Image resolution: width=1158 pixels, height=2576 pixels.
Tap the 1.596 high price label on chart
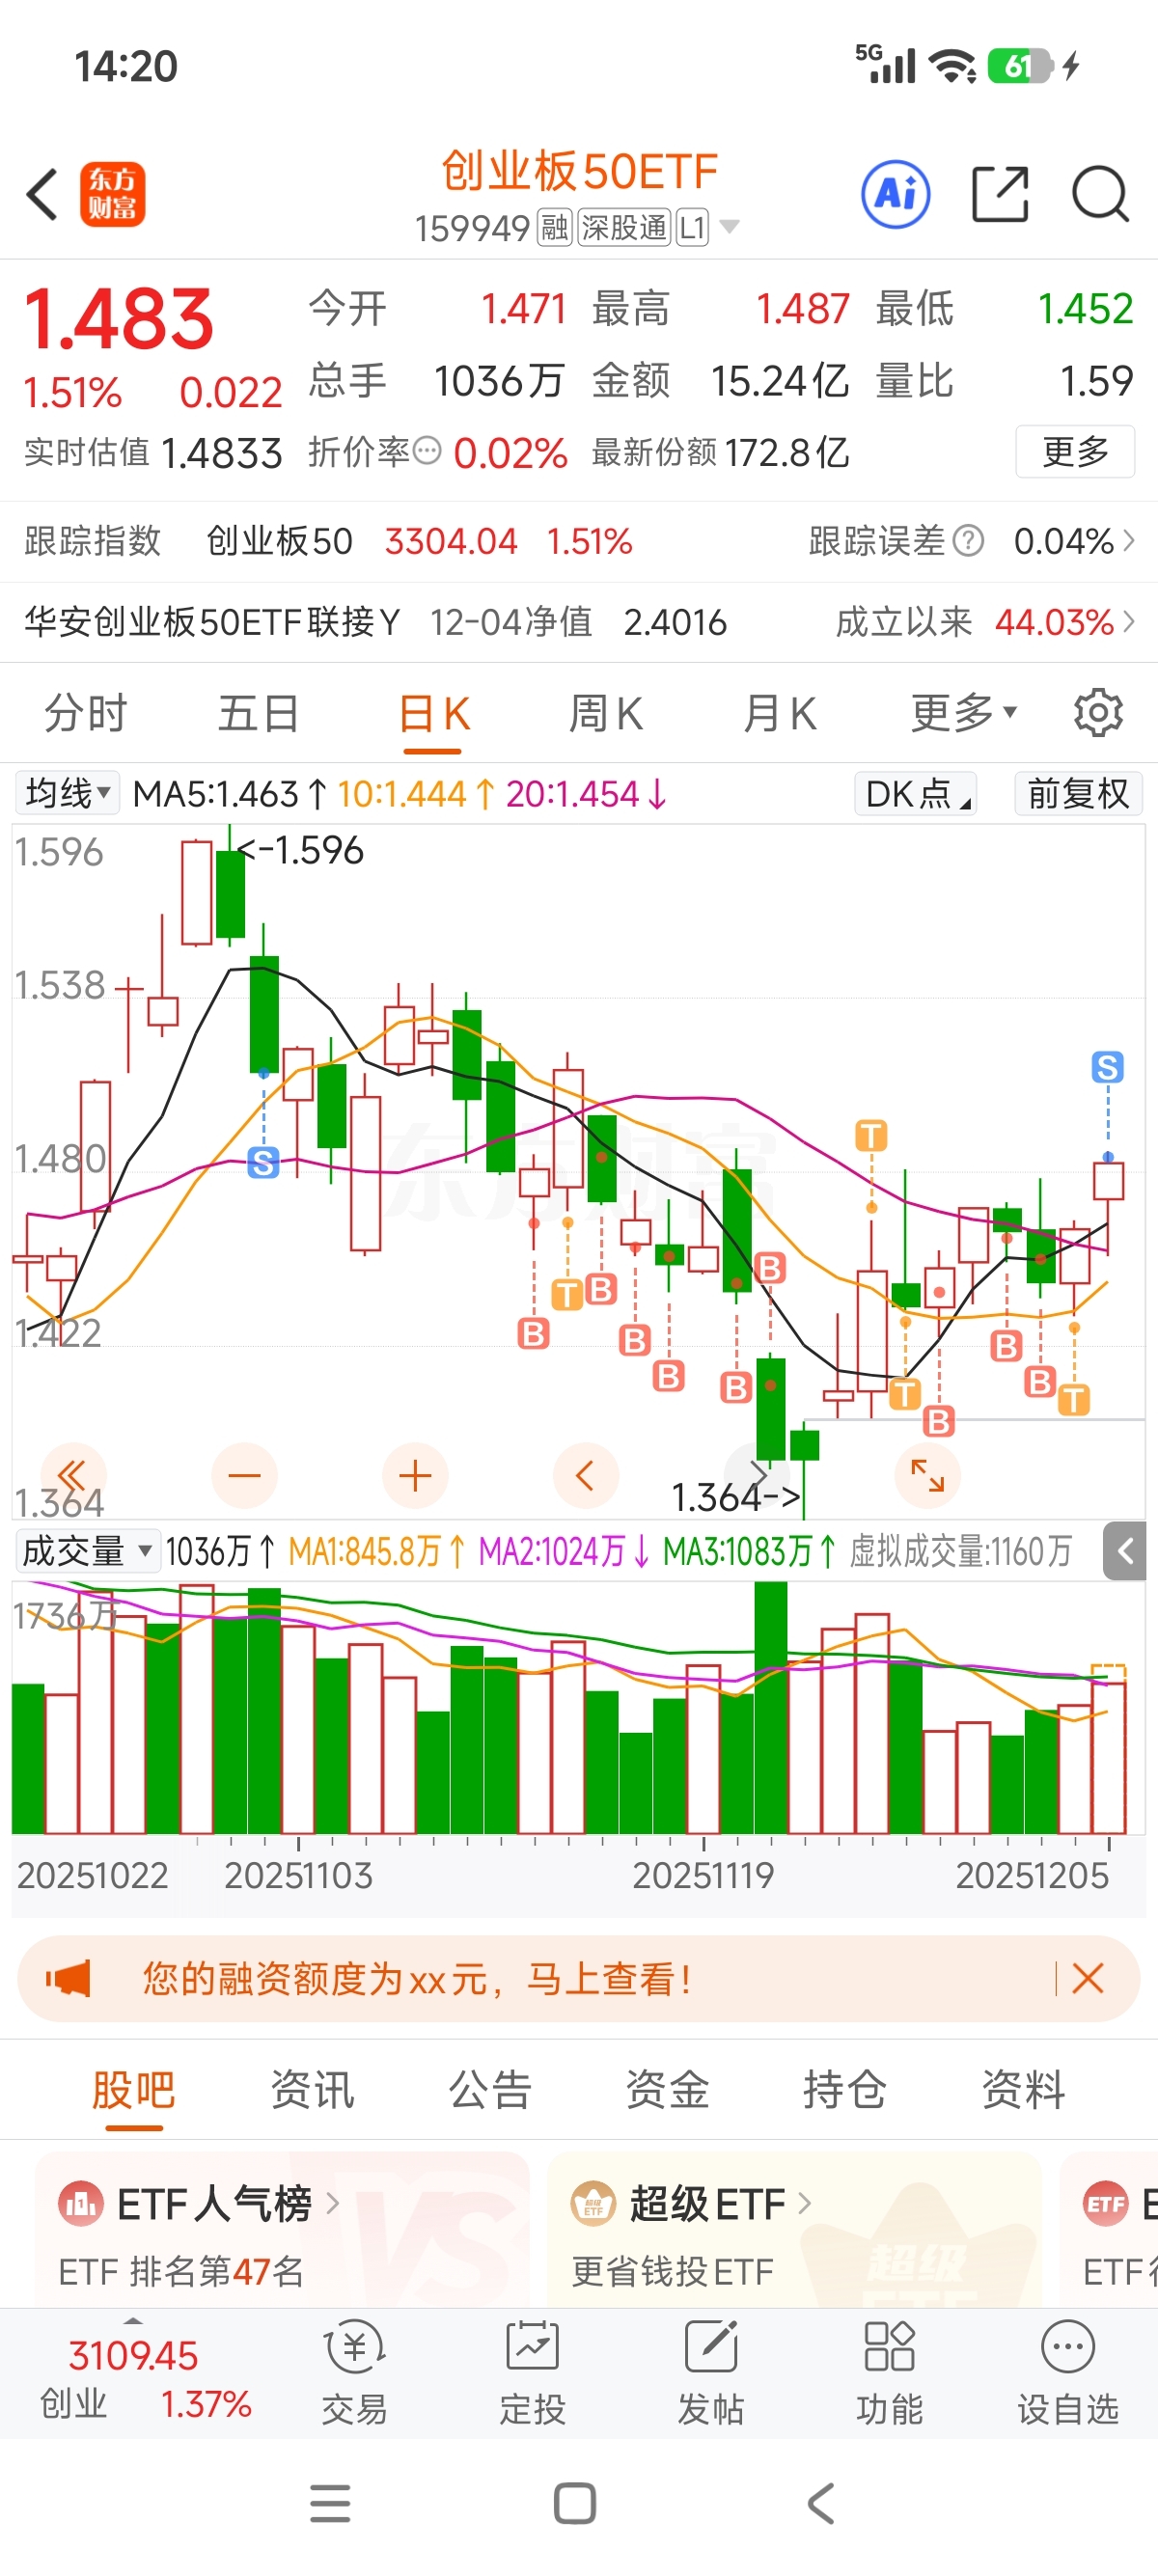coord(300,850)
